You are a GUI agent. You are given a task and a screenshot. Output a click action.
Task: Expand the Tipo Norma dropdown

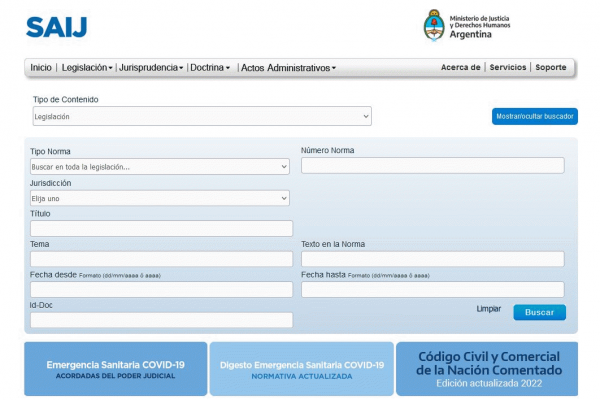click(x=160, y=167)
